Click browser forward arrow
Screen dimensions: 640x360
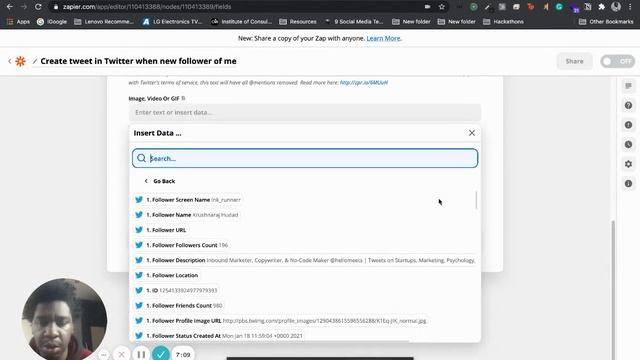(24, 7)
